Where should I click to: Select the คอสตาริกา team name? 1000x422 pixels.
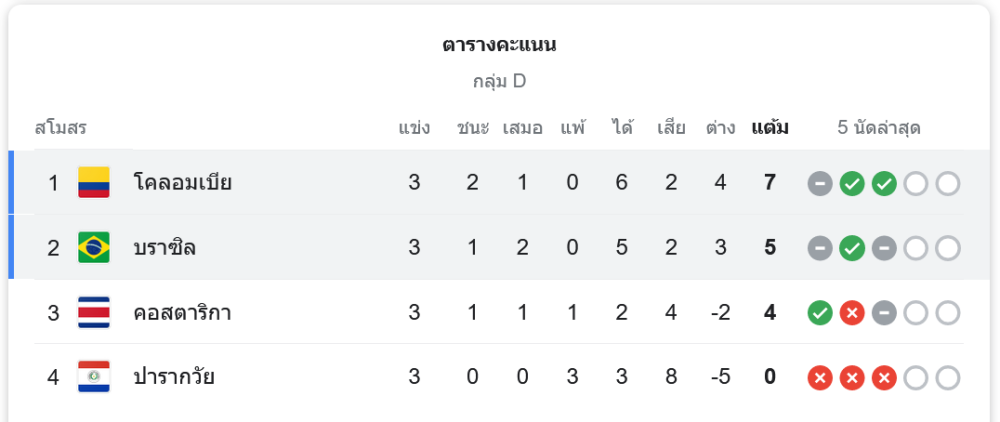(182, 312)
